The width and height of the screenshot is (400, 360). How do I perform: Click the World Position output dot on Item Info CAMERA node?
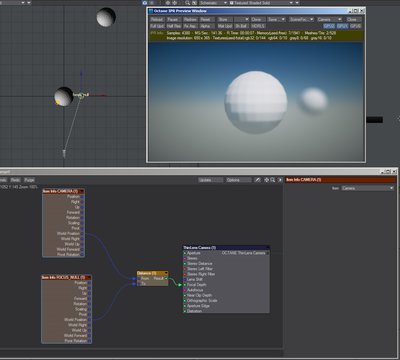(82, 233)
